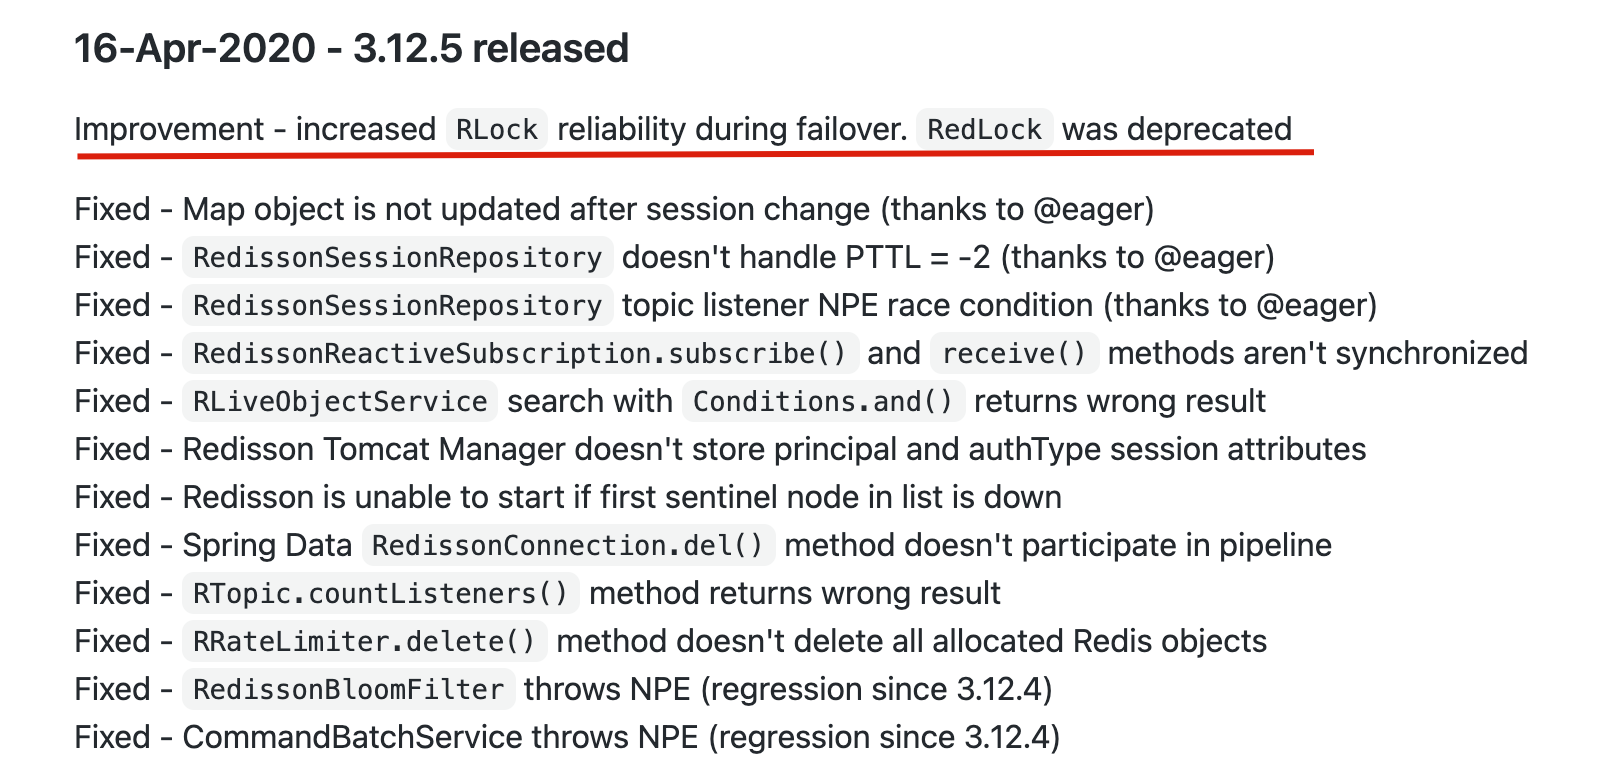Click the word Improvement in the underlined line

coord(169,130)
